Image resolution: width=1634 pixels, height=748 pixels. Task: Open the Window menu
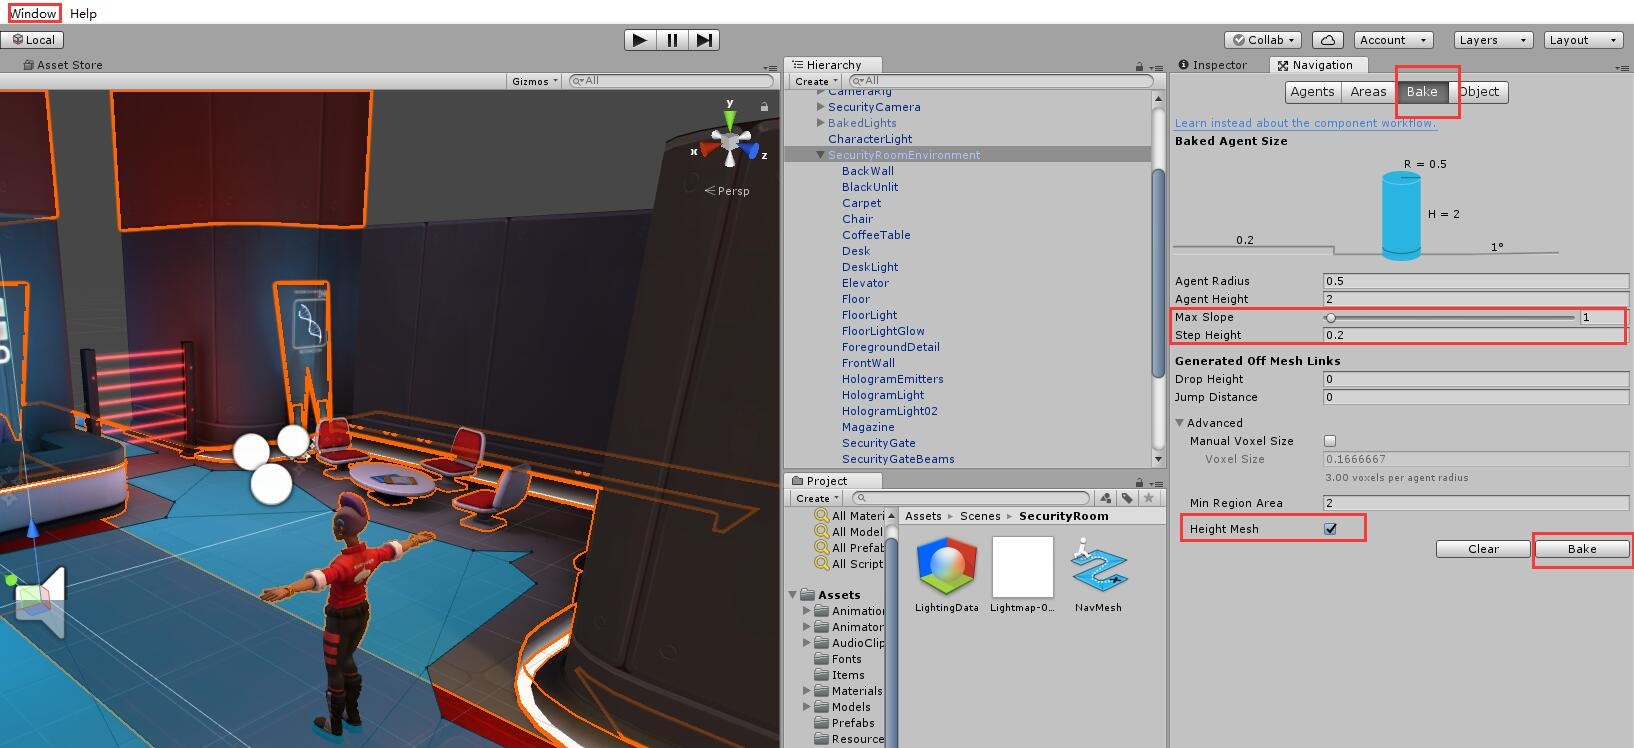tap(34, 13)
